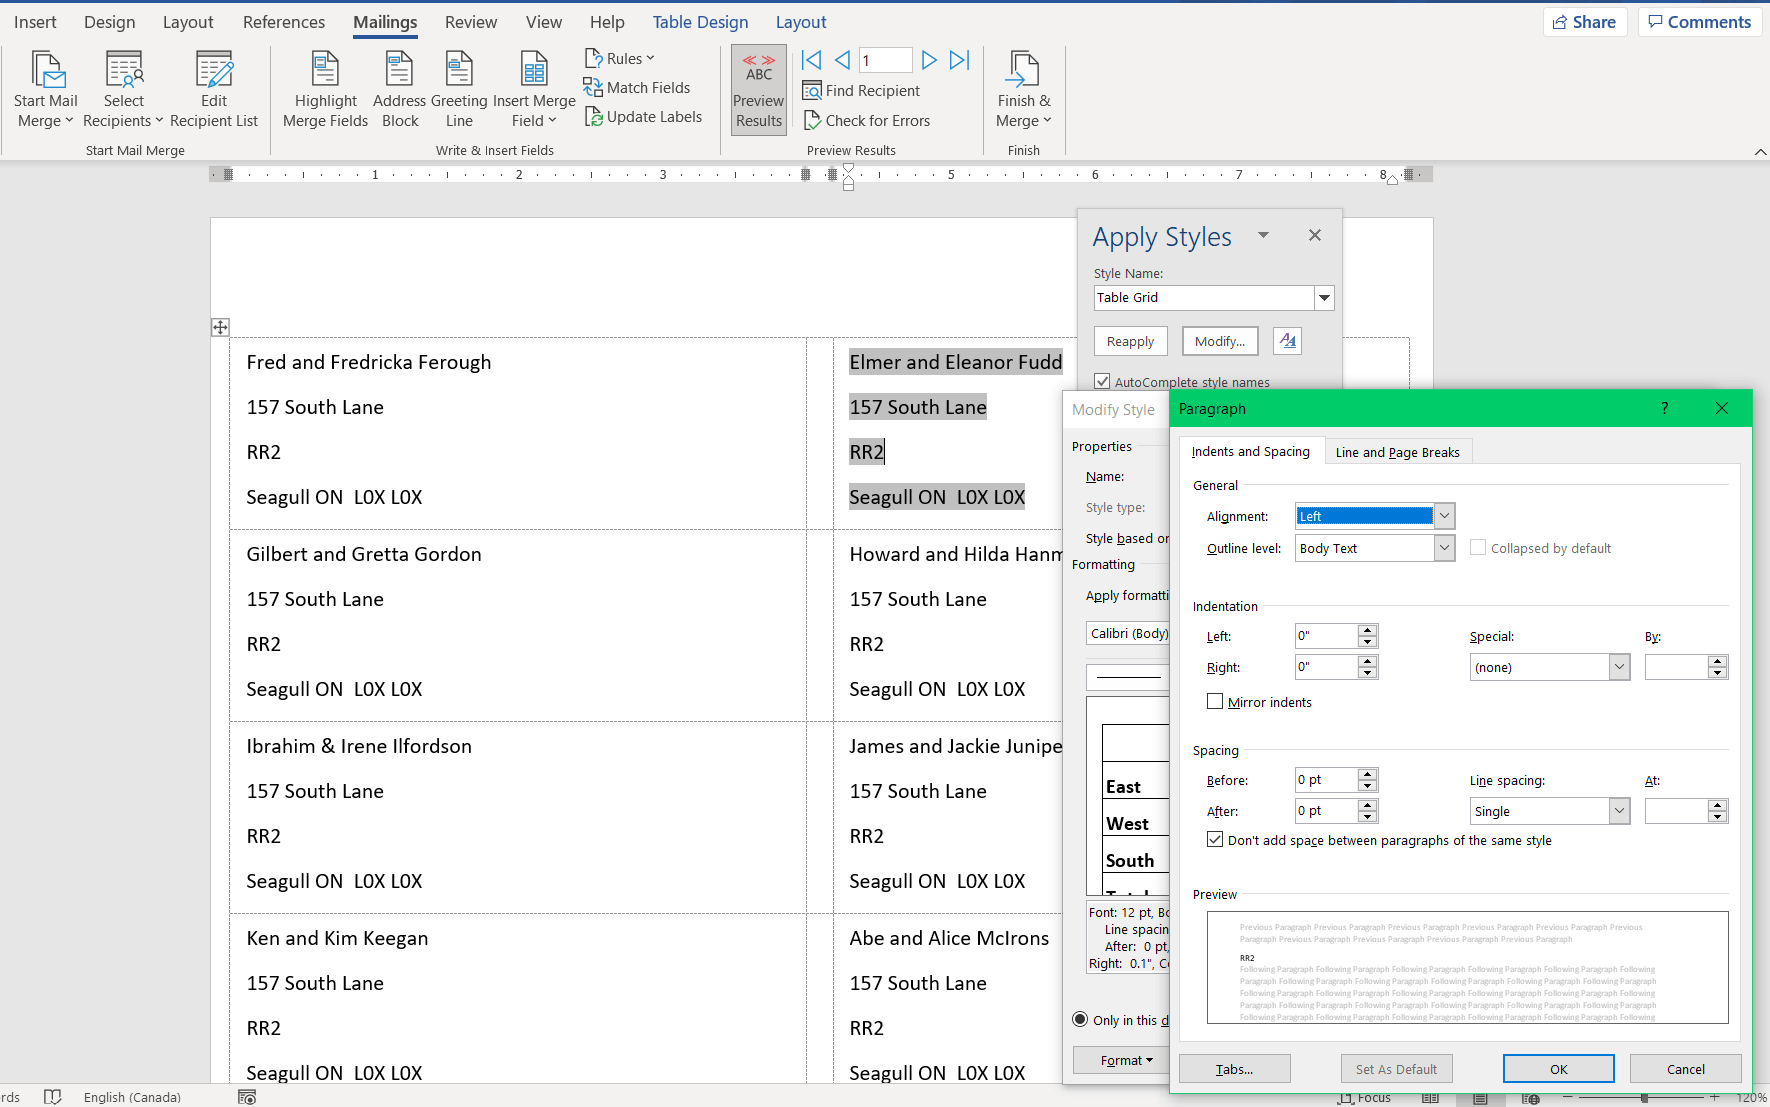Go to the first record
This screenshot has width=1770, height=1107.
coord(812,60)
